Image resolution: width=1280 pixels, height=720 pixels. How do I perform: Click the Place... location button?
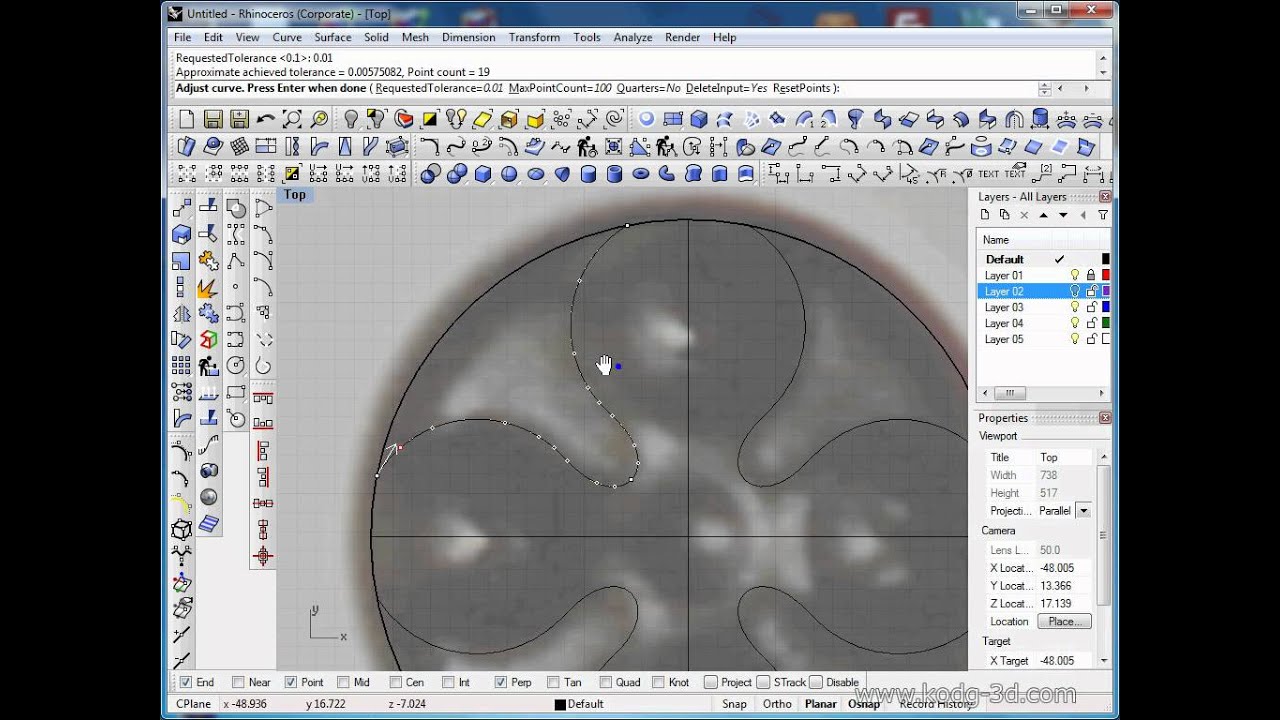pyautogui.click(x=1064, y=621)
